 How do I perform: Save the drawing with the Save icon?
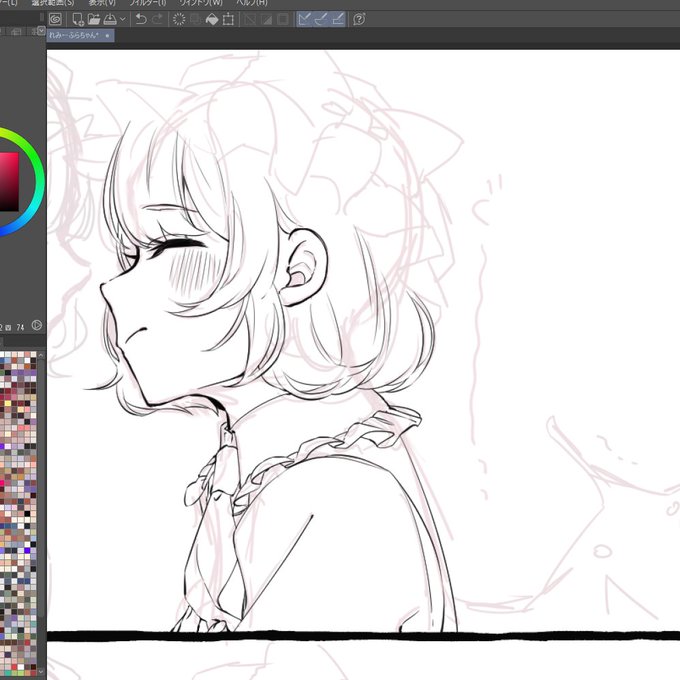tap(110, 19)
